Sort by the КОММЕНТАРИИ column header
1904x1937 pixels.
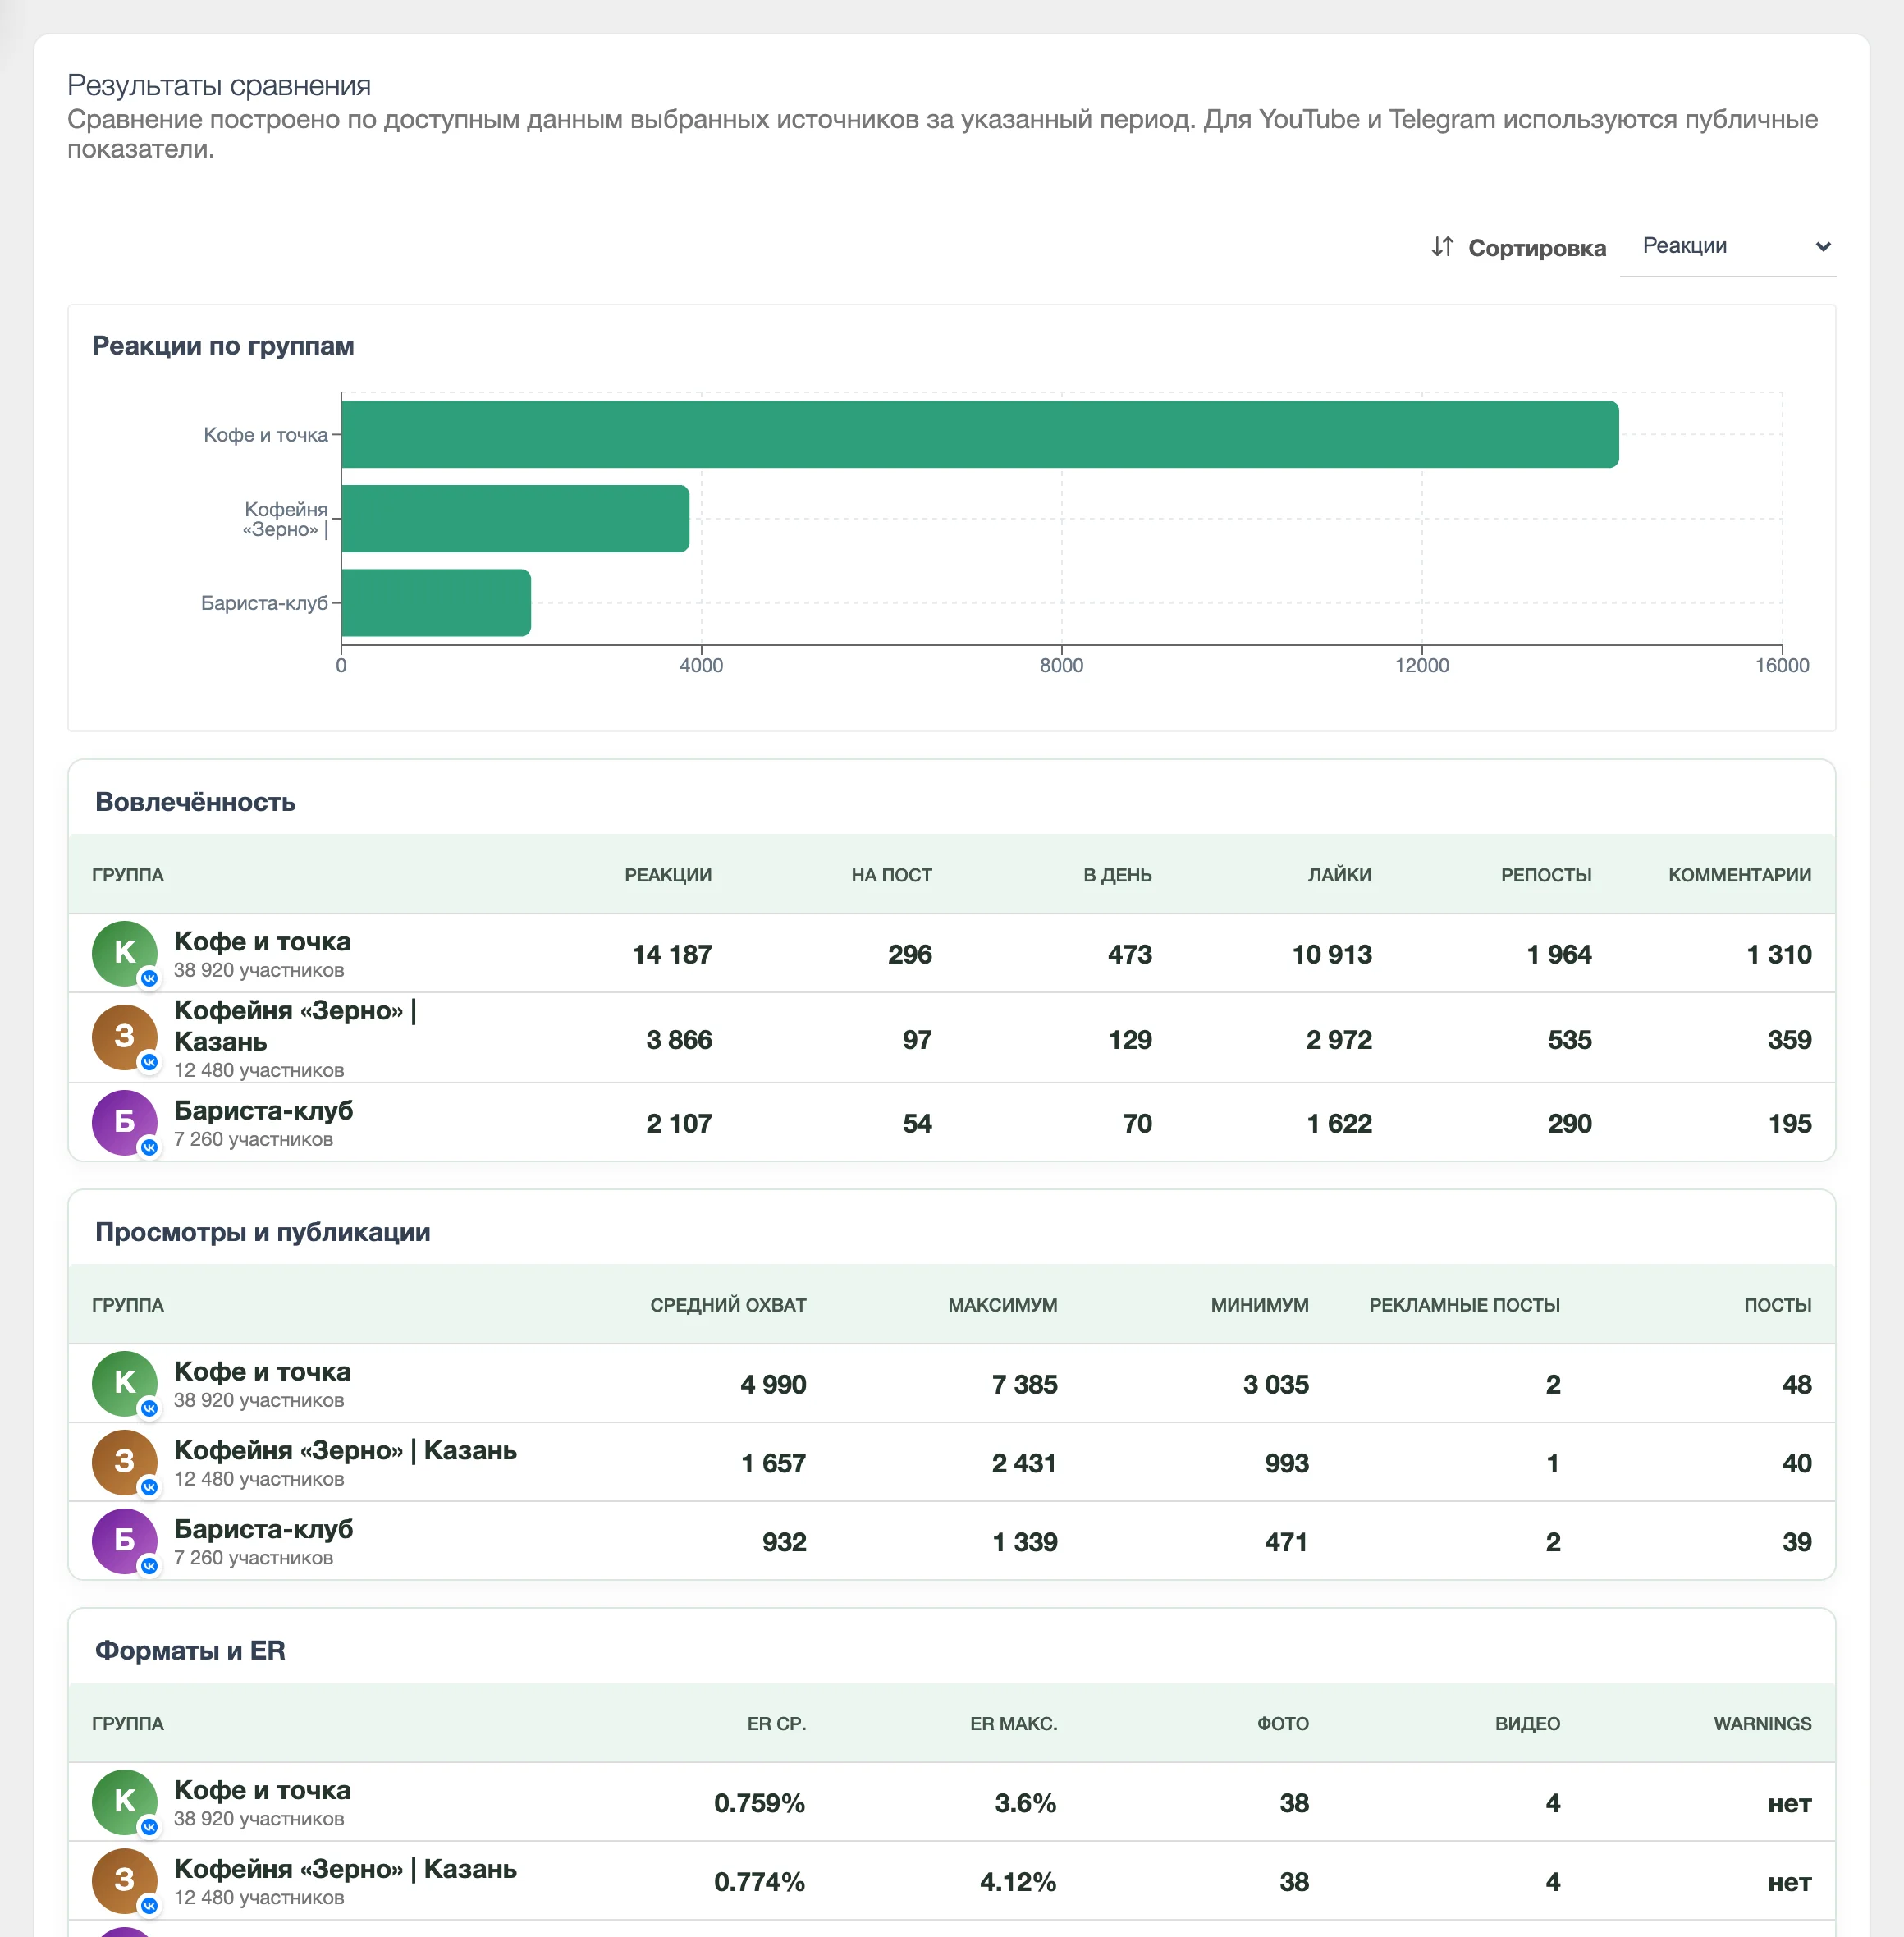tap(1740, 875)
